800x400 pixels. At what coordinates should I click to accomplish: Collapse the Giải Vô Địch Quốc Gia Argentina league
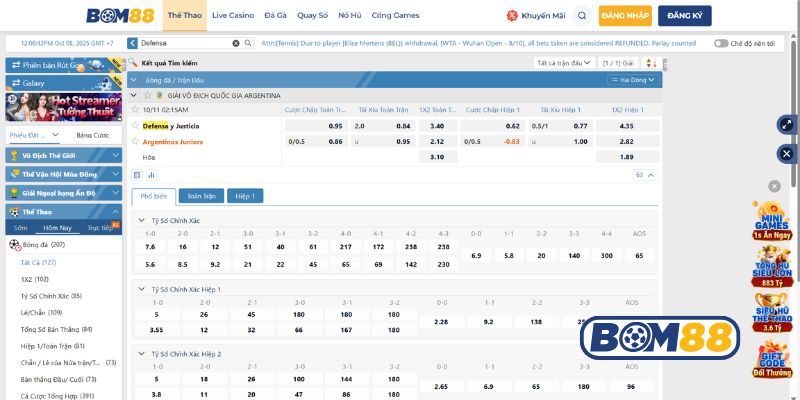(x=134, y=95)
